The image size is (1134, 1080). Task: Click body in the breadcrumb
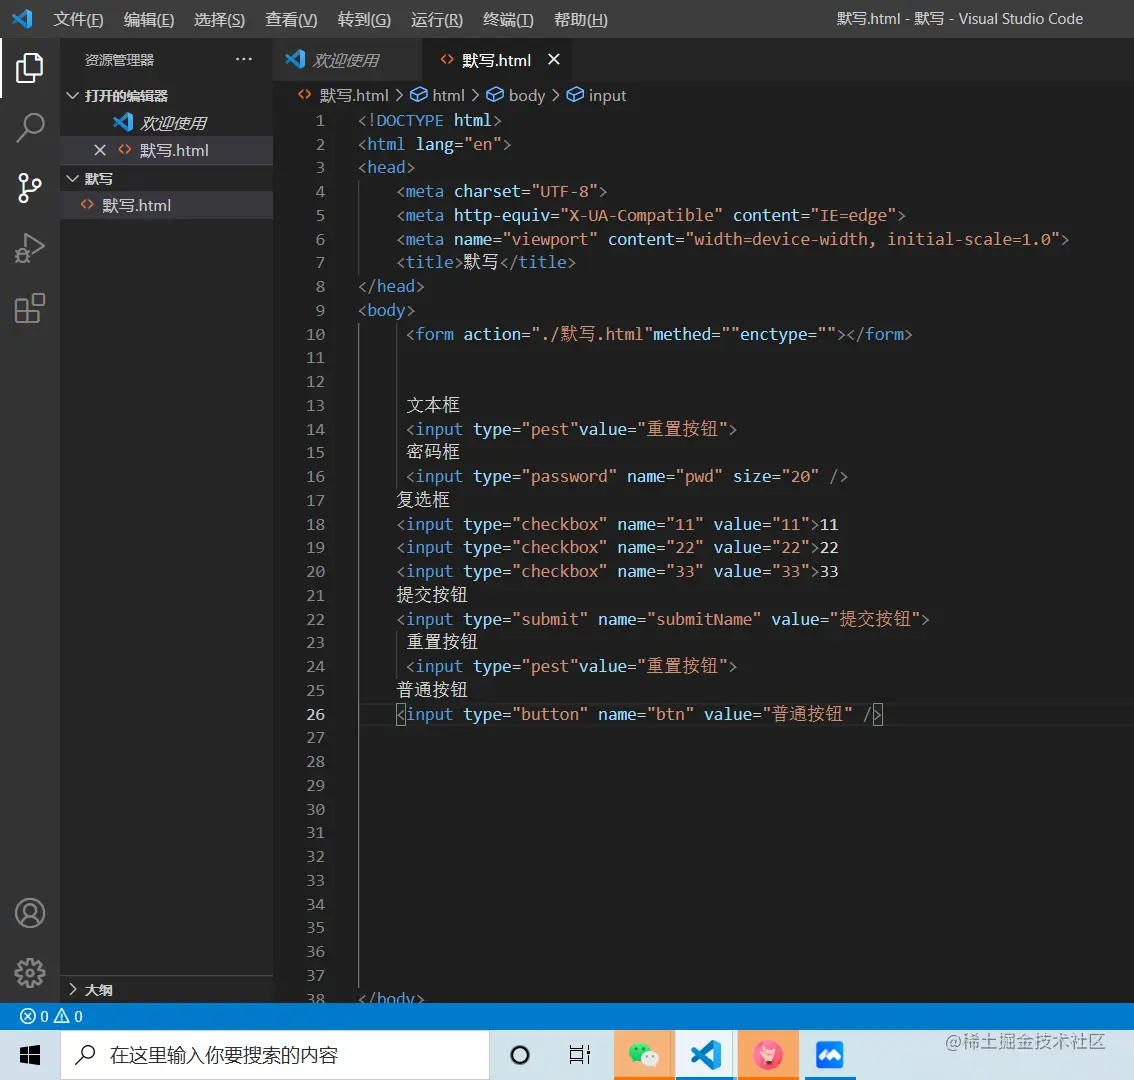(526, 95)
